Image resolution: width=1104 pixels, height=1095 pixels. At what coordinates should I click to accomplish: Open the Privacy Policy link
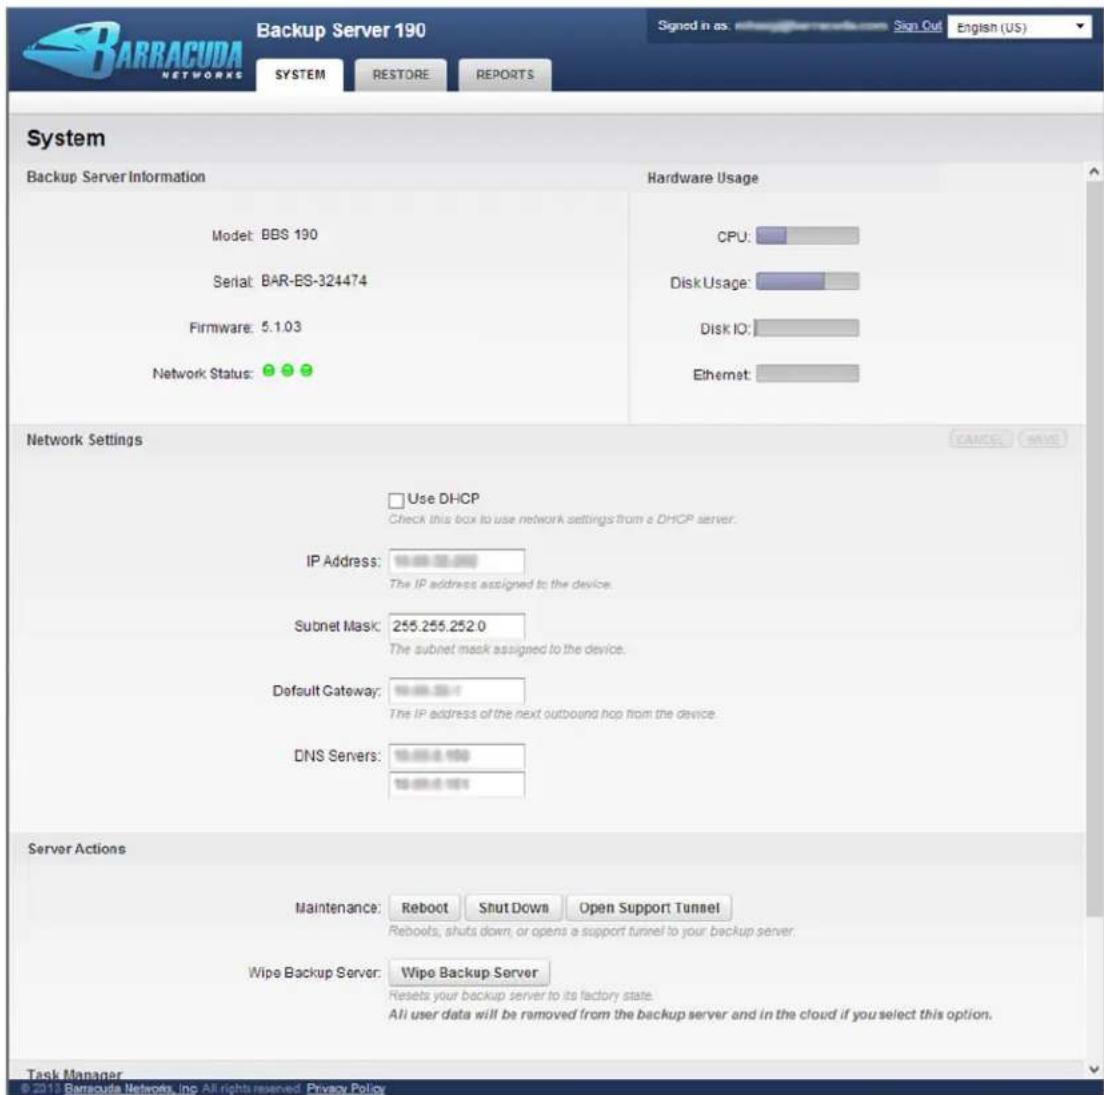346,1088
